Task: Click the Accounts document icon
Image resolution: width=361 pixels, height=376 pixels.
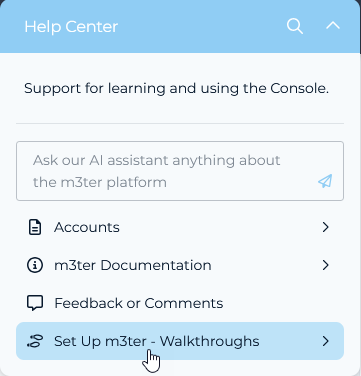Action: (35, 227)
